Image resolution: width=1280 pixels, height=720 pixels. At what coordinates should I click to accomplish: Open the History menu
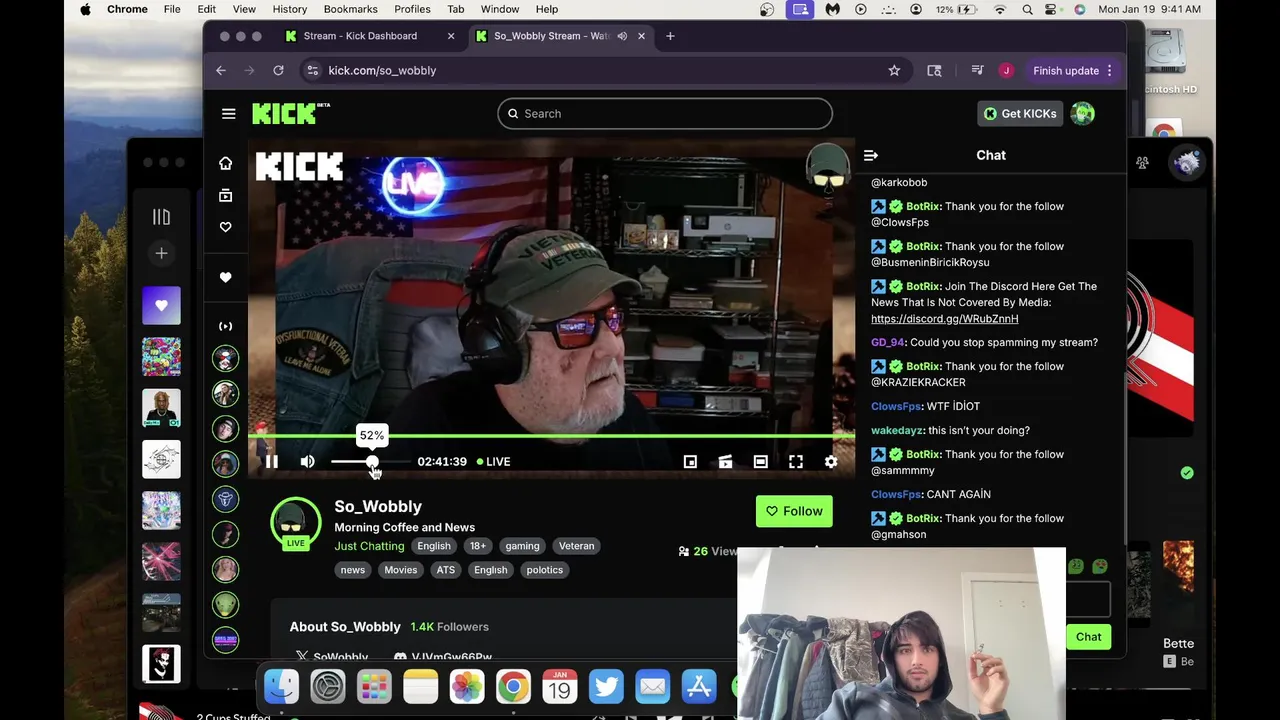290,9
